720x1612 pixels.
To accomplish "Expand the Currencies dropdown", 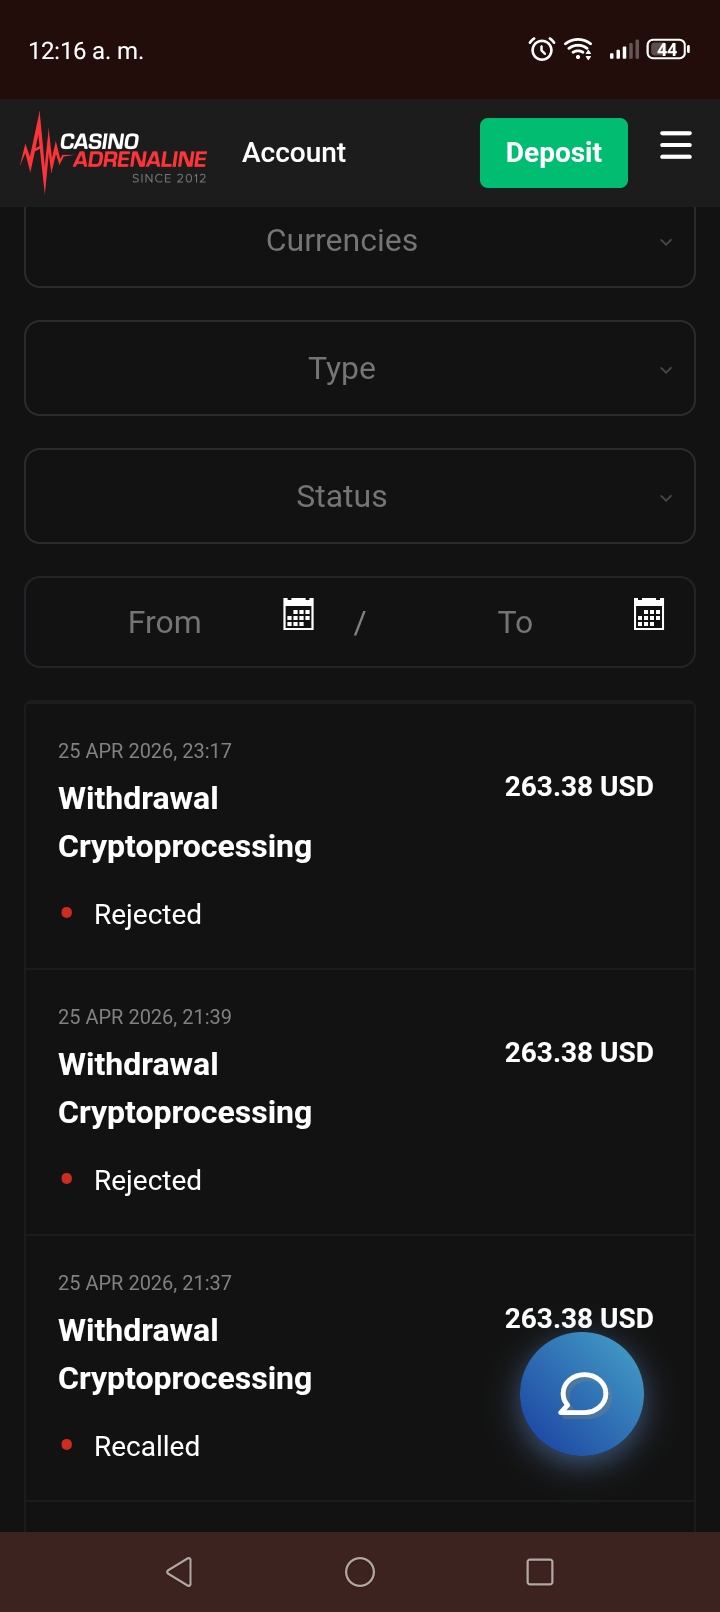I will coord(360,241).
